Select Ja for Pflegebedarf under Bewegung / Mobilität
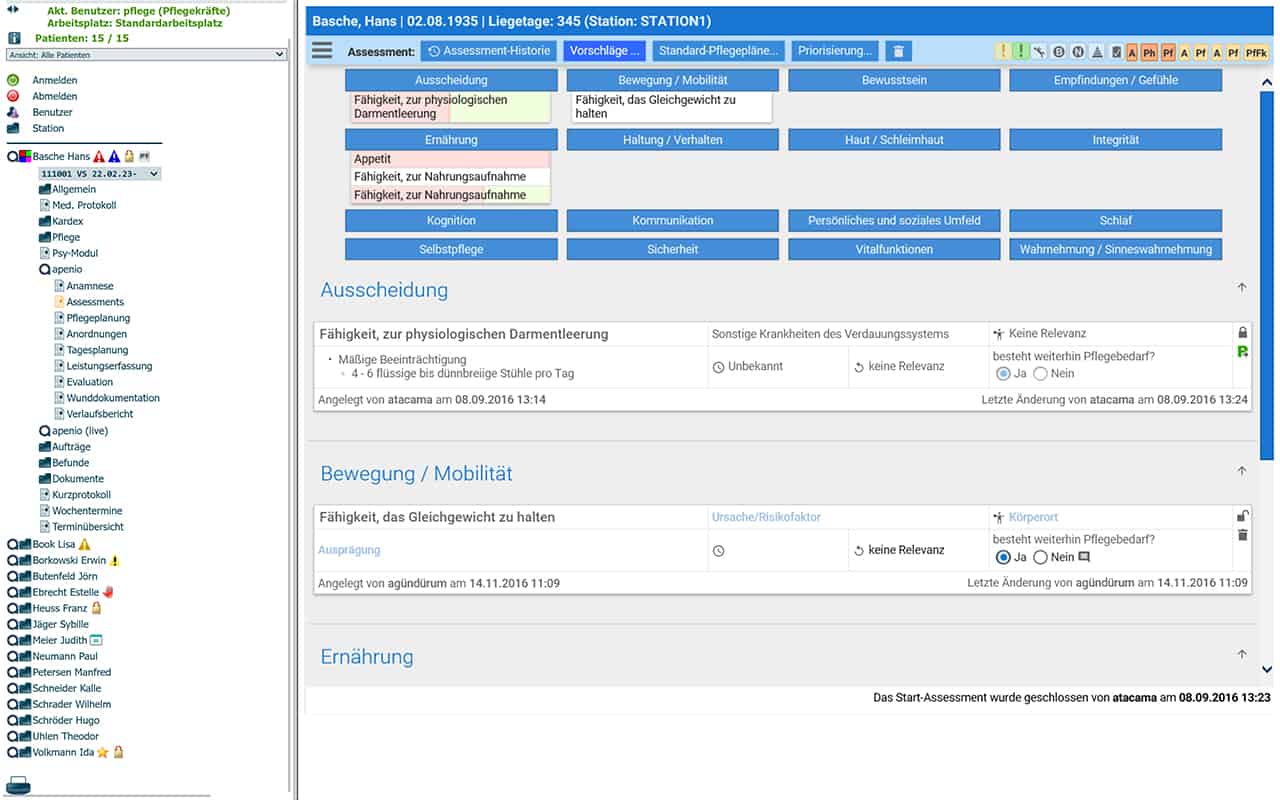 pyautogui.click(x=1003, y=557)
